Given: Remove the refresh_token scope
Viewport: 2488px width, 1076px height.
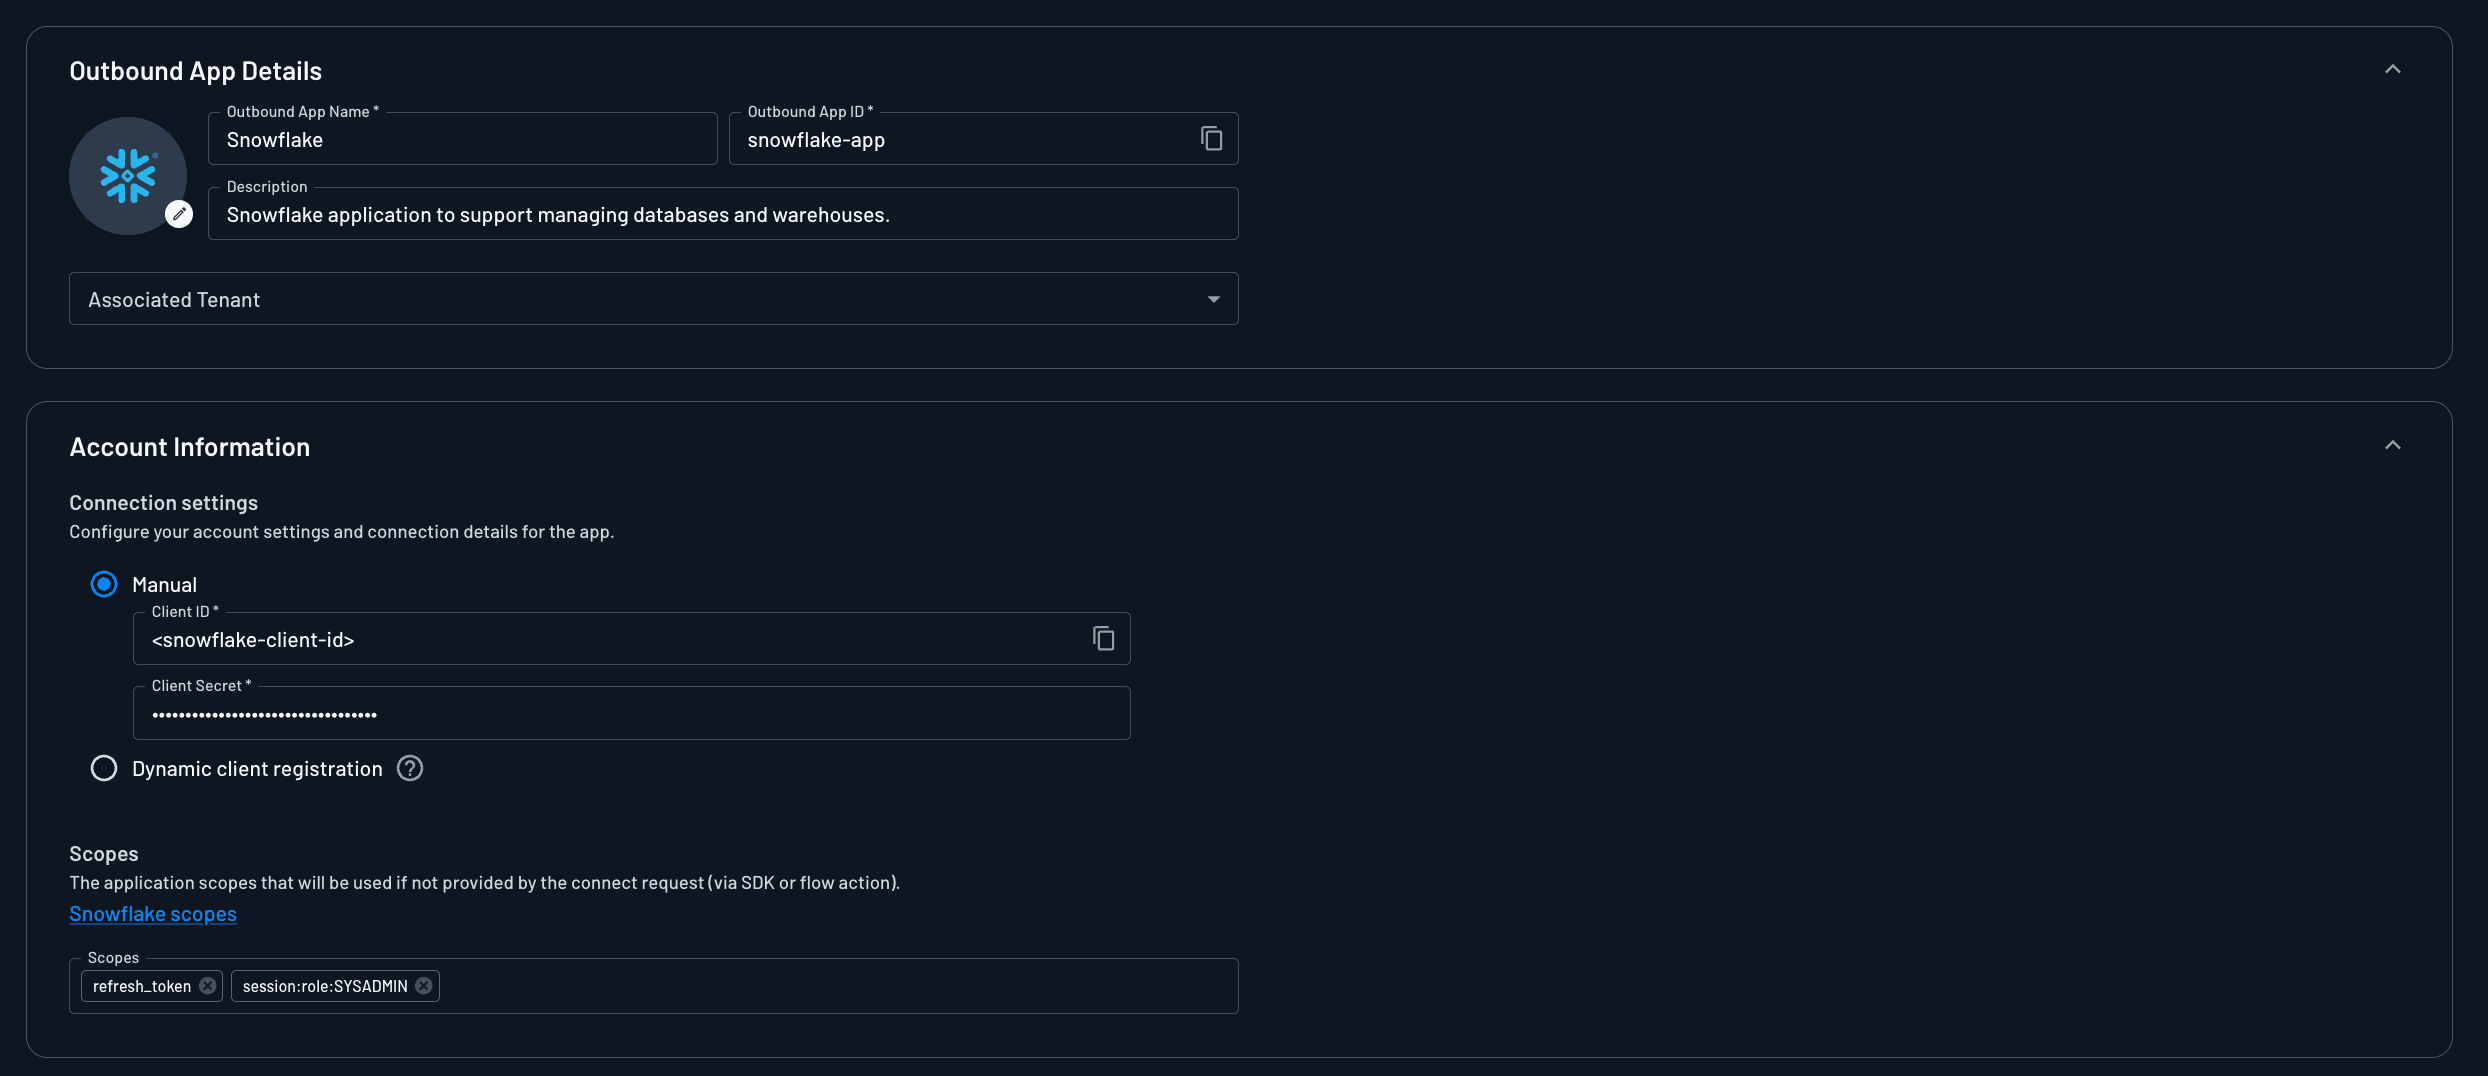Looking at the screenshot, I should pos(207,985).
